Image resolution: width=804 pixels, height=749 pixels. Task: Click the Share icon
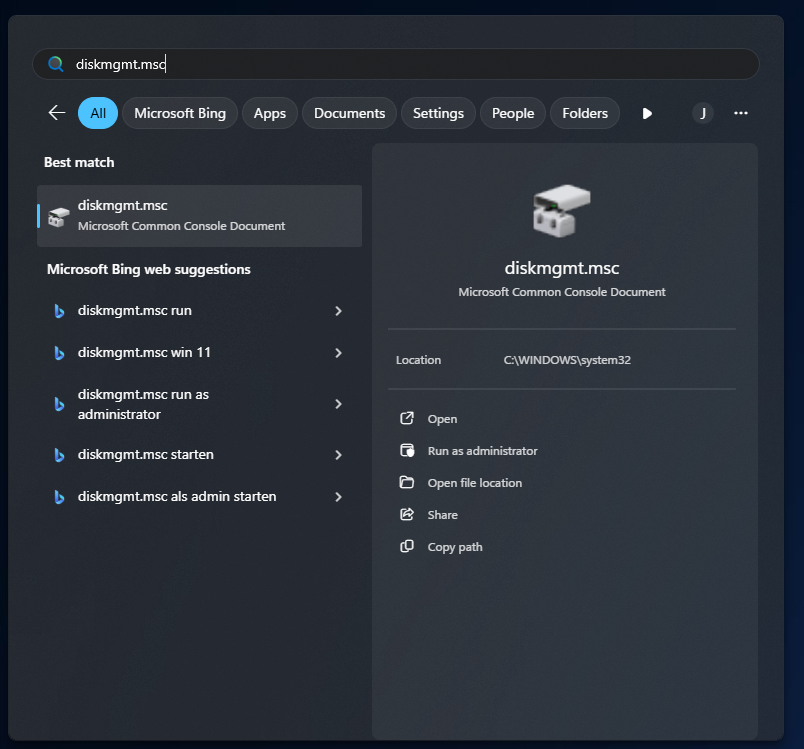(407, 514)
